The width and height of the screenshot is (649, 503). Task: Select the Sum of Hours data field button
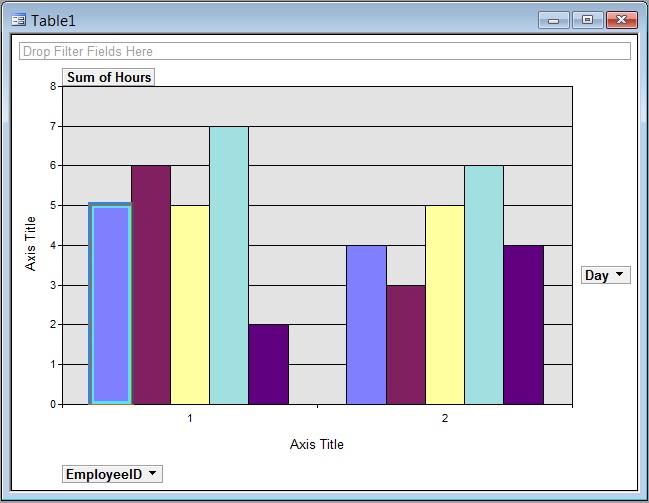[x=108, y=77]
